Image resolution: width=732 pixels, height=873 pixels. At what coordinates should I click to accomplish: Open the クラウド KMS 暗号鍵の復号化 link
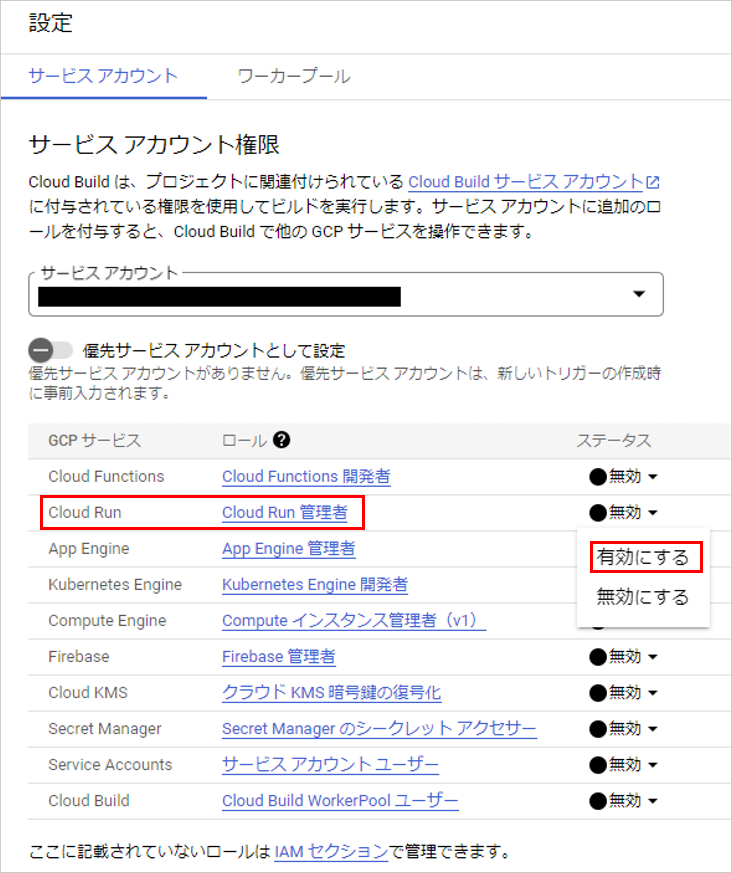pyautogui.click(x=332, y=693)
